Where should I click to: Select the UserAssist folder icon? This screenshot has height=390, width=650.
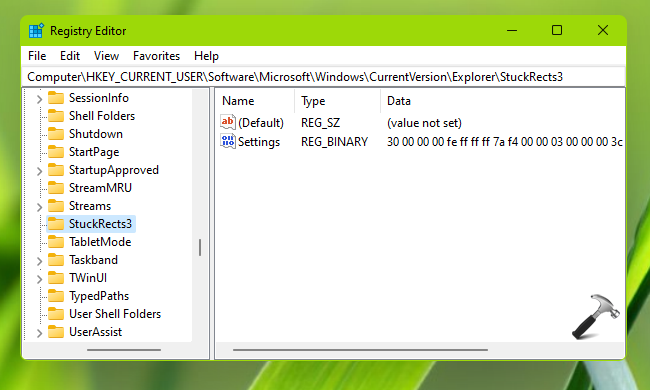[x=56, y=332]
